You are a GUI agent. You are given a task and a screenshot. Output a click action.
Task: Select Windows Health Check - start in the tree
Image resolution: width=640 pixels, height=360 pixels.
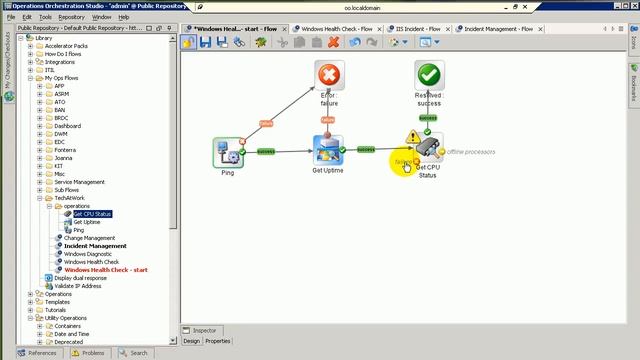(106, 270)
